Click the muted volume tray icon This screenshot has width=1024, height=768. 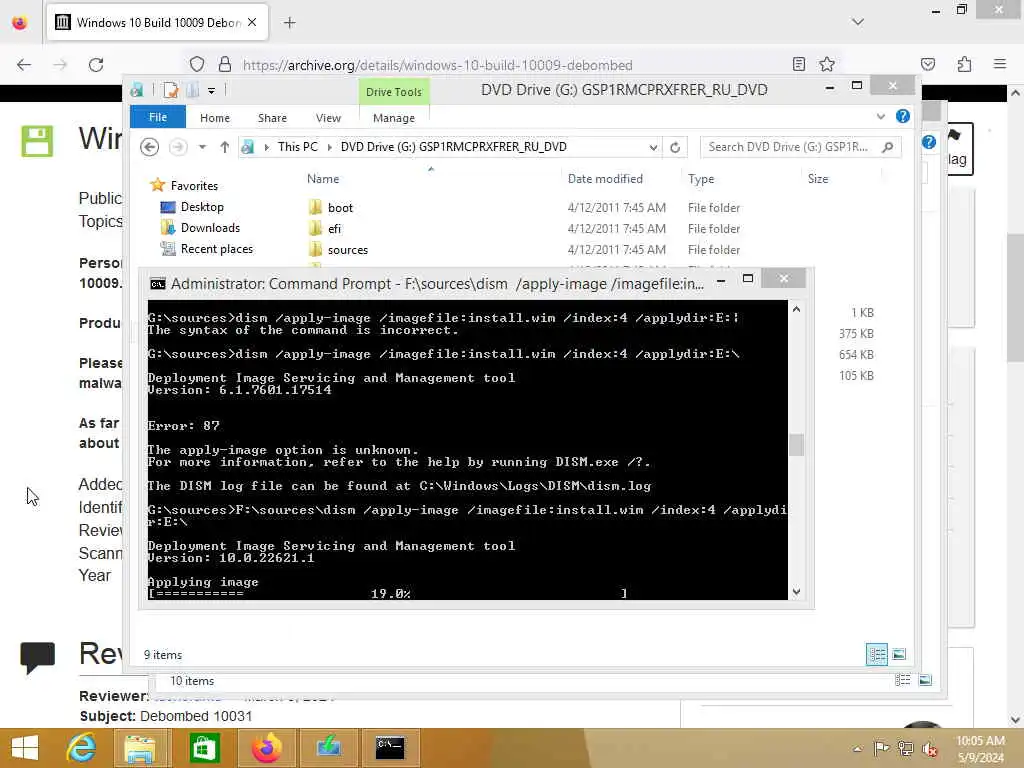pos(930,749)
